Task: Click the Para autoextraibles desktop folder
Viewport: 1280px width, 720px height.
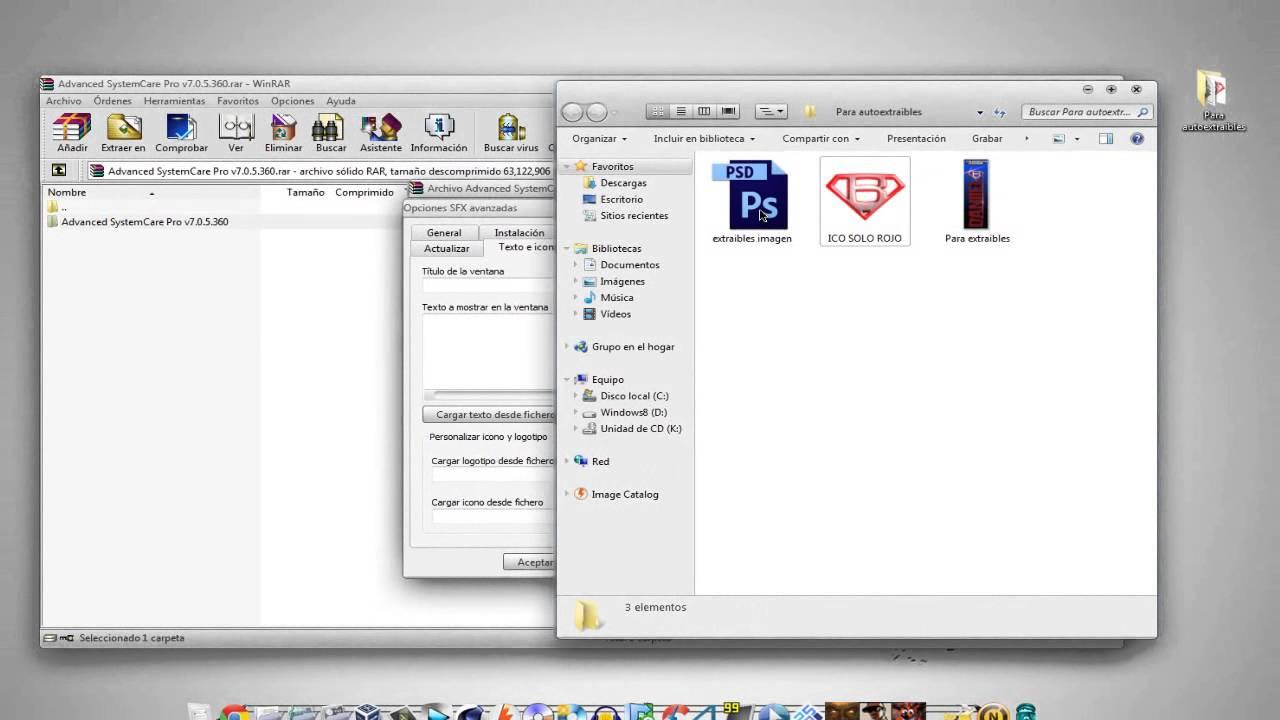Action: tap(1213, 101)
